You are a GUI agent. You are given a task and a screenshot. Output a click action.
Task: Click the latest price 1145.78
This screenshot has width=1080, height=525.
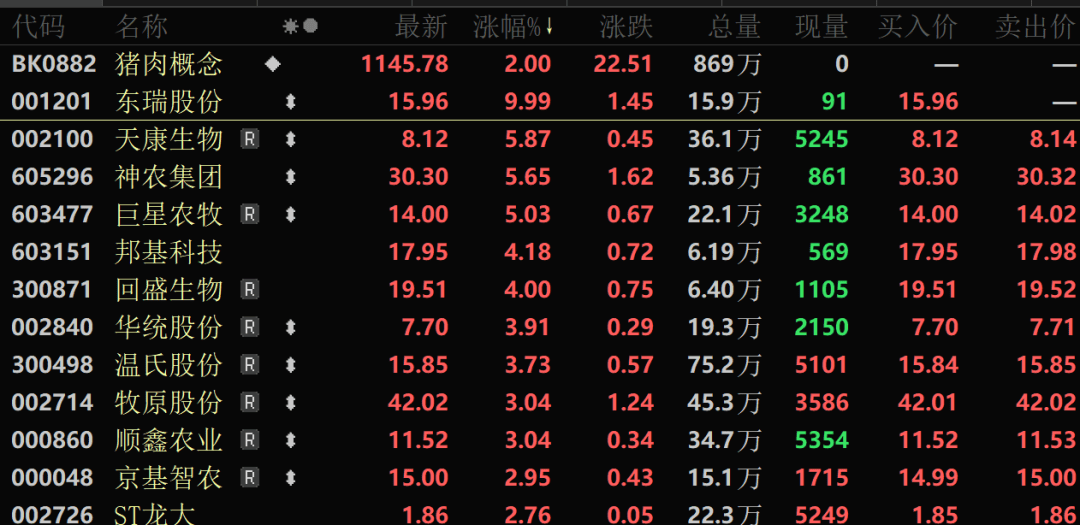[x=405, y=65]
